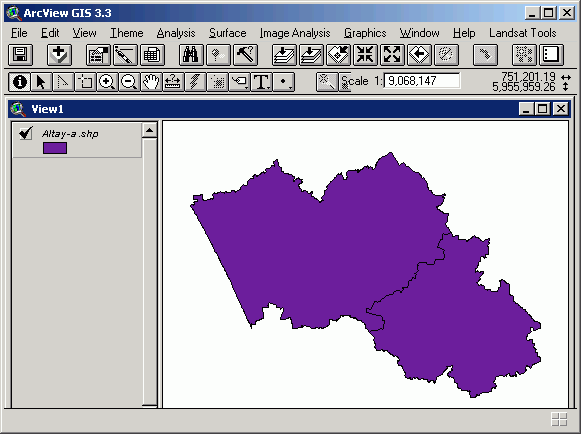Click the Add Theme button
The image size is (581, 434).
(x=59, y=55)
